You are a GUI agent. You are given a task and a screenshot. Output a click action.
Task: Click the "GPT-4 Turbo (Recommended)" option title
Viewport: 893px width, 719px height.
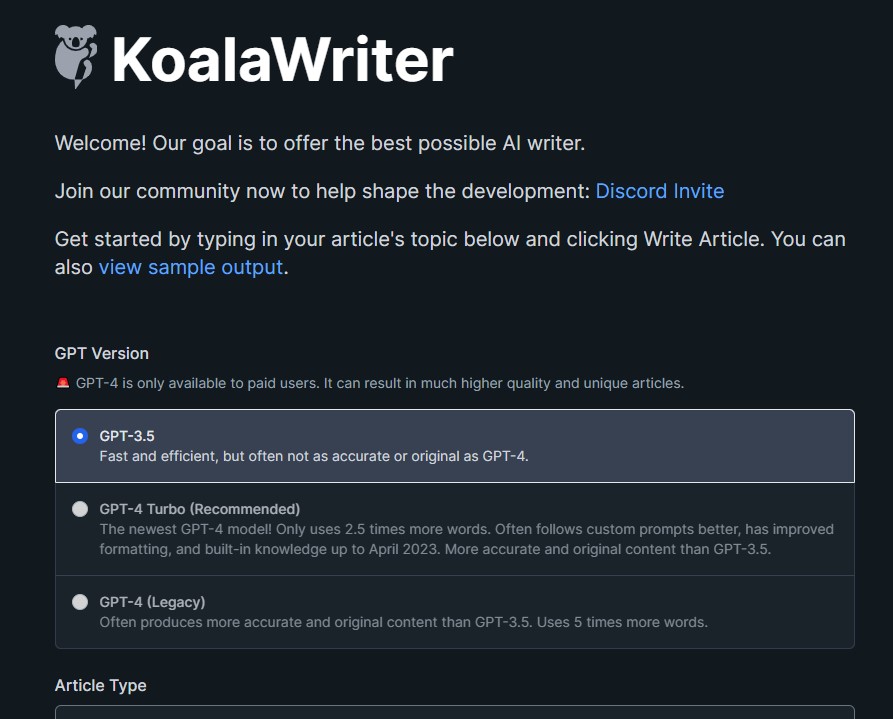coord(199,509)
